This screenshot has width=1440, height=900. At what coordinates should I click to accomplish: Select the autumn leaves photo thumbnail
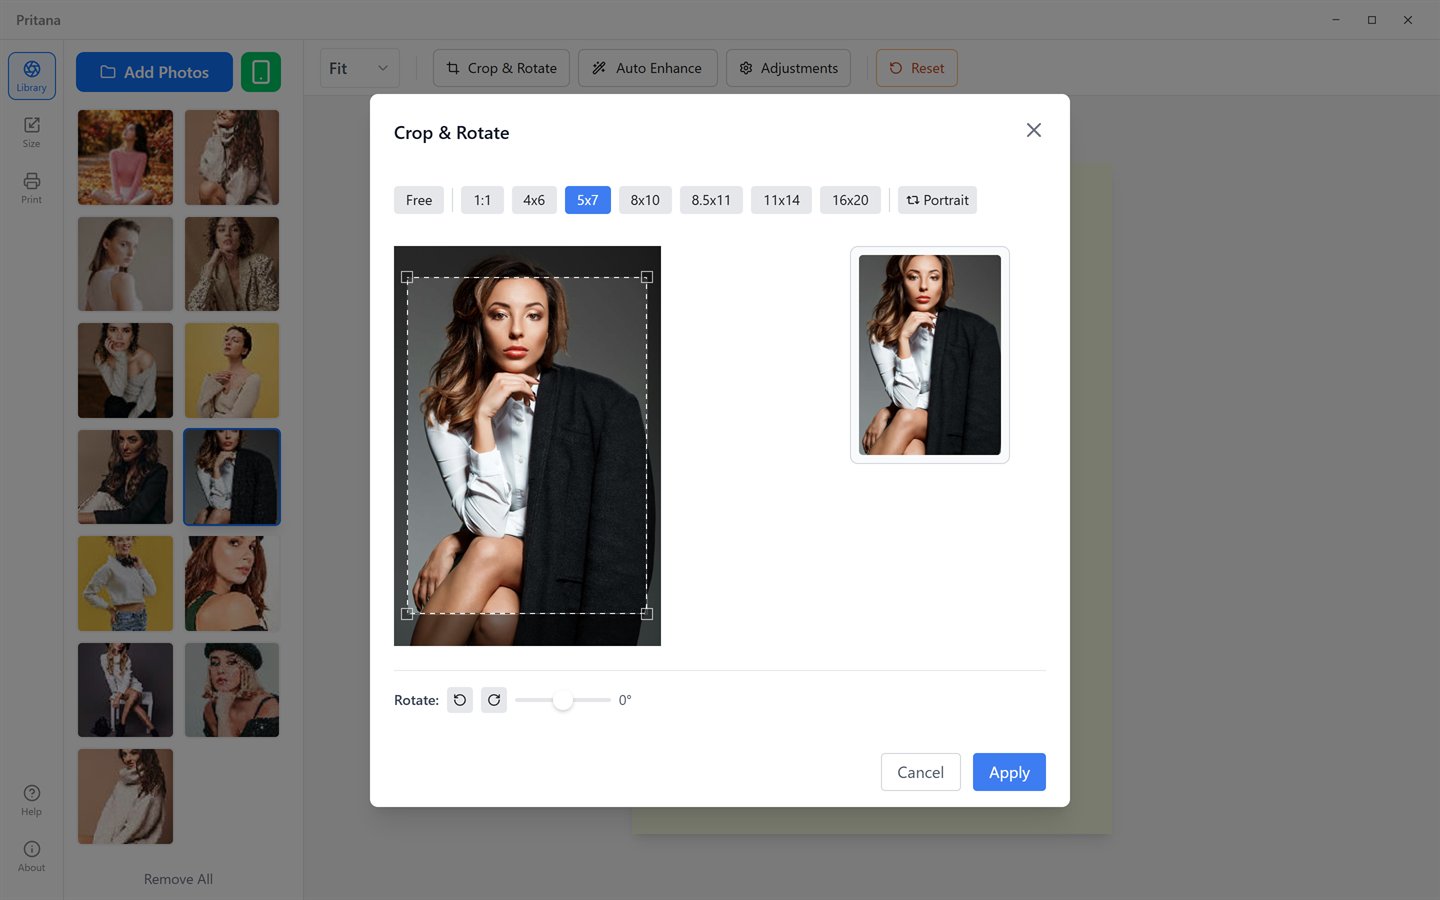tap(125, 157)
